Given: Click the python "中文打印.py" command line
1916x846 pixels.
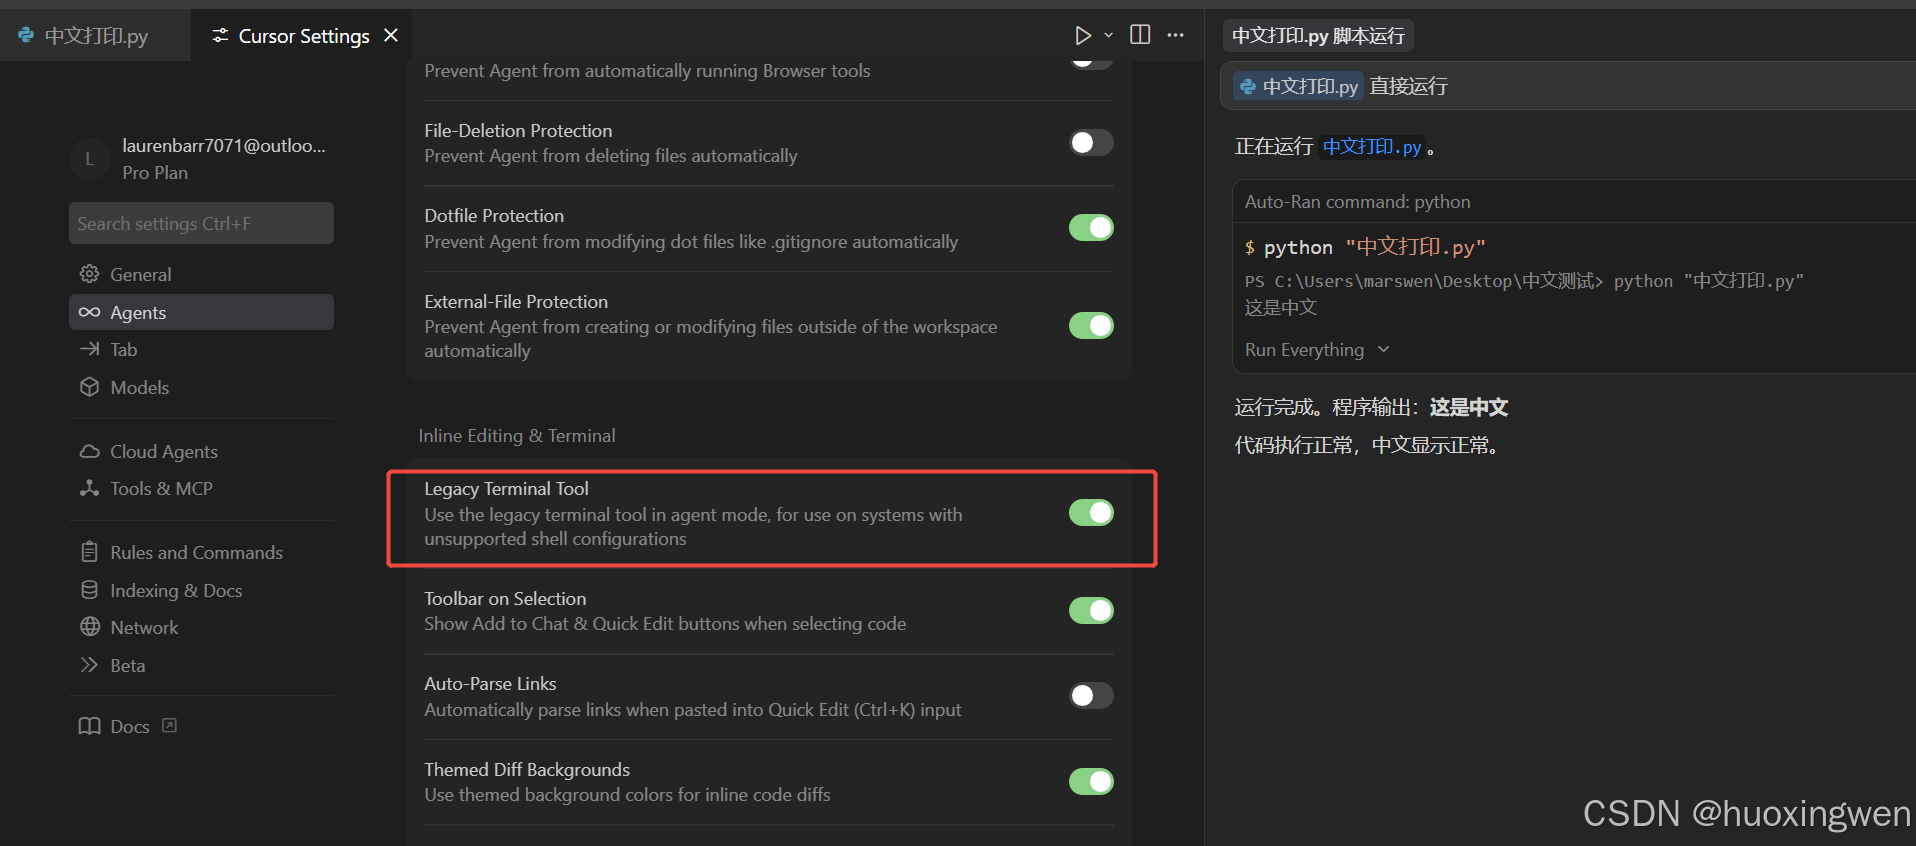Looking at the screenshot, I should point(1365,247).
